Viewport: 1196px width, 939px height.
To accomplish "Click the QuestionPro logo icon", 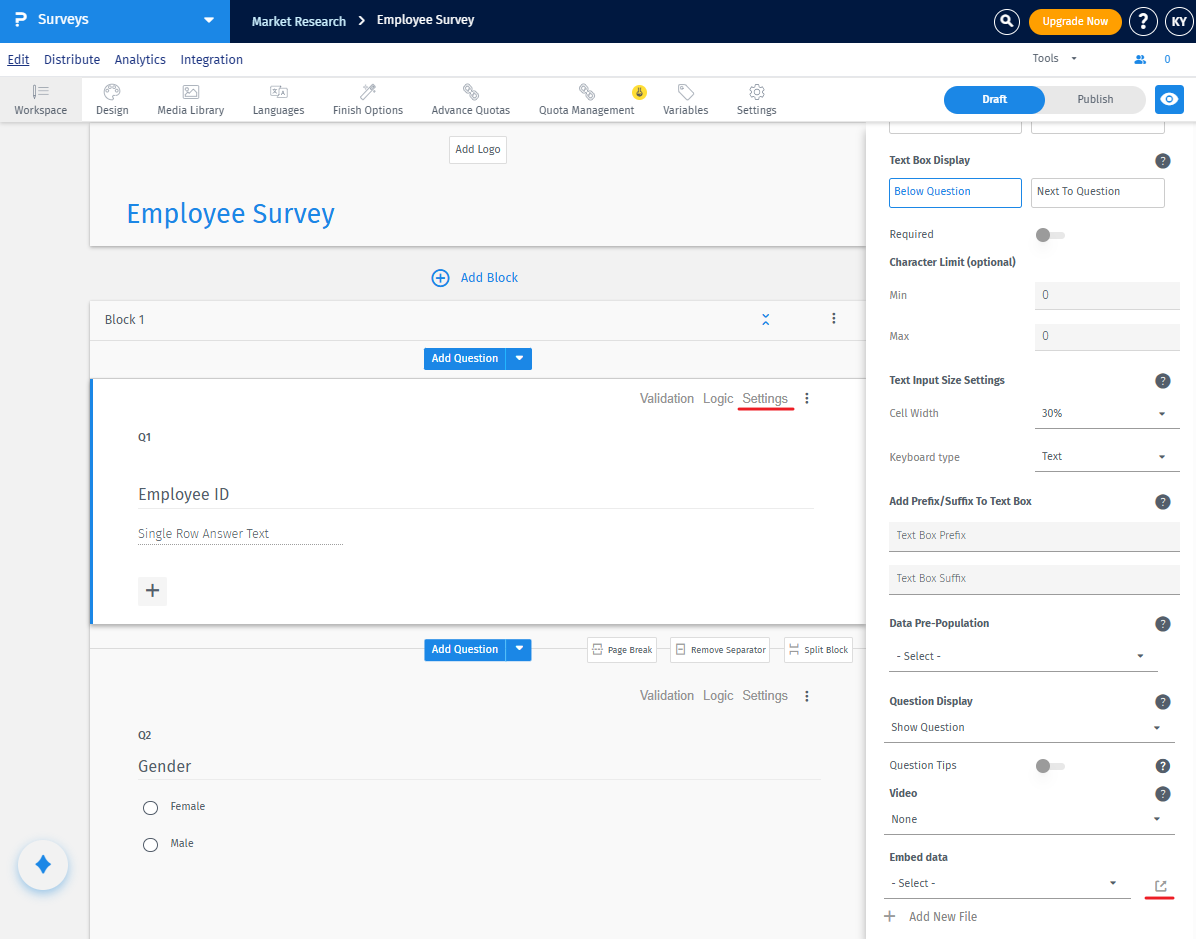I will [21, 20].
